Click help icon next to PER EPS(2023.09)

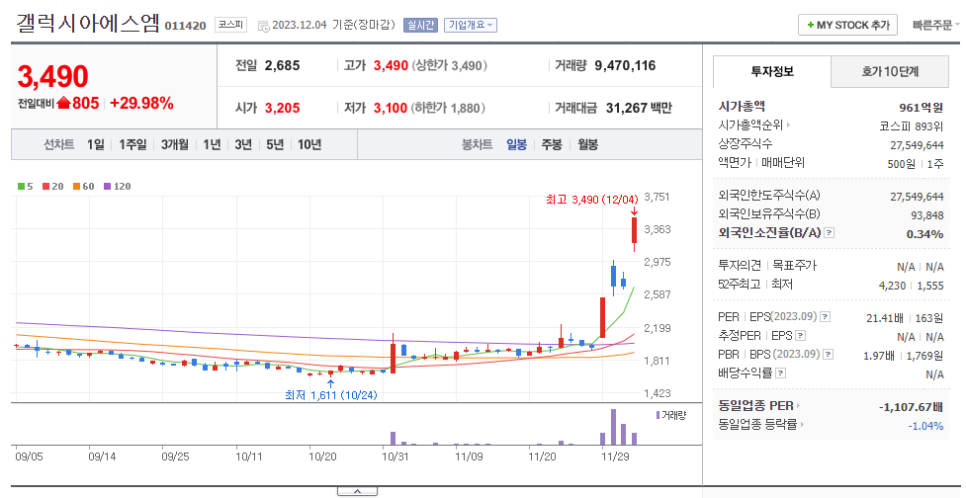point(826,317)
